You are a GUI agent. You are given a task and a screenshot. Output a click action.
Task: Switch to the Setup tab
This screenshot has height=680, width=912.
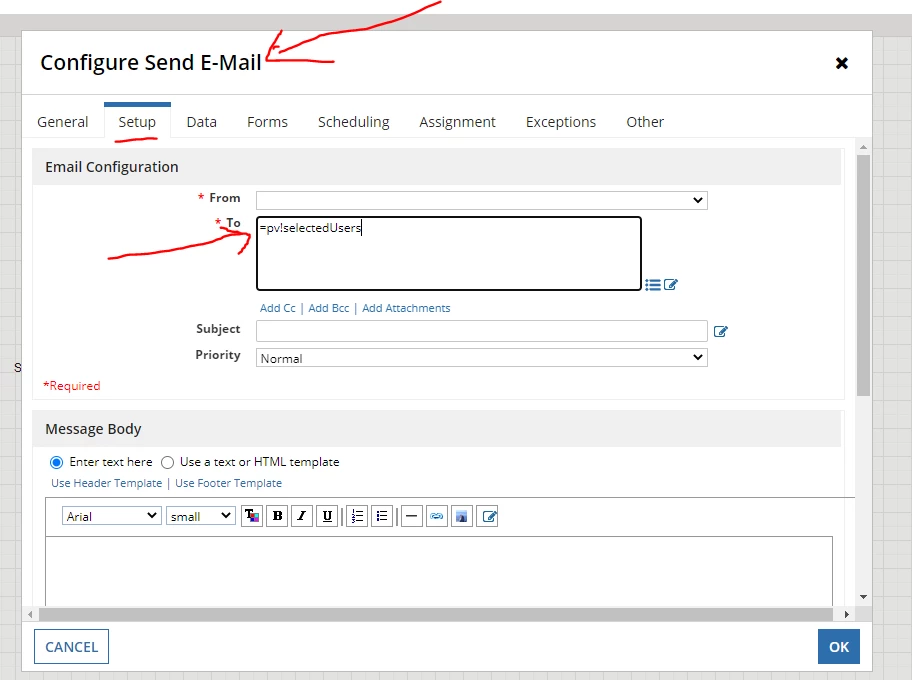coord(137,122)
